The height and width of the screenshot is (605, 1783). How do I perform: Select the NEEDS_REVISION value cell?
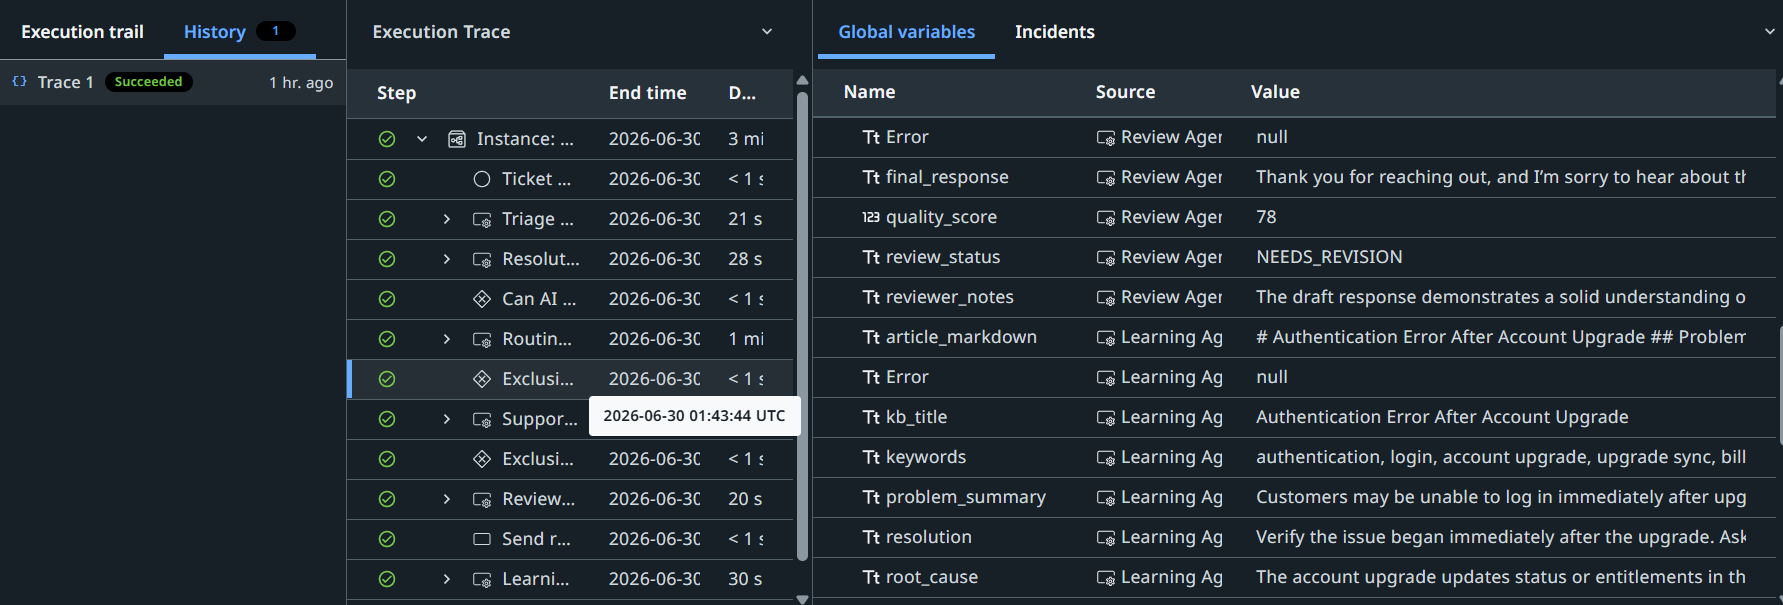1329,257
